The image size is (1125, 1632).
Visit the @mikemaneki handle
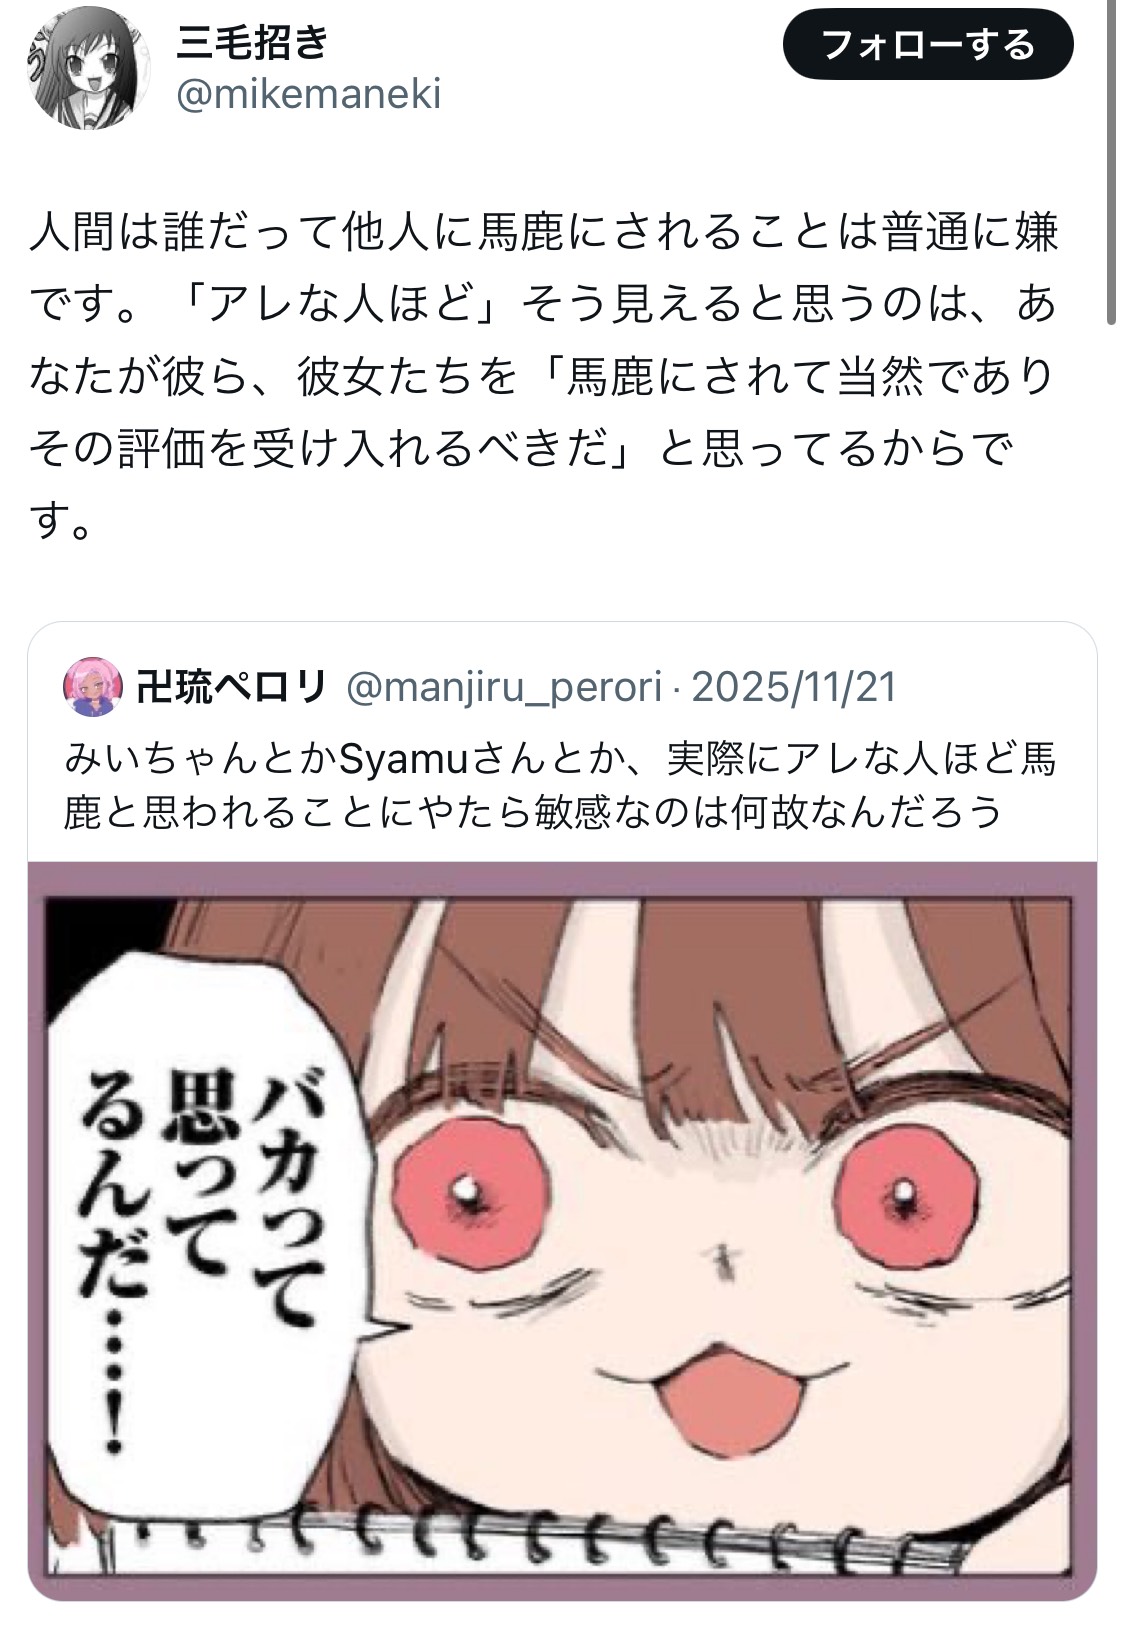point(308,95)
